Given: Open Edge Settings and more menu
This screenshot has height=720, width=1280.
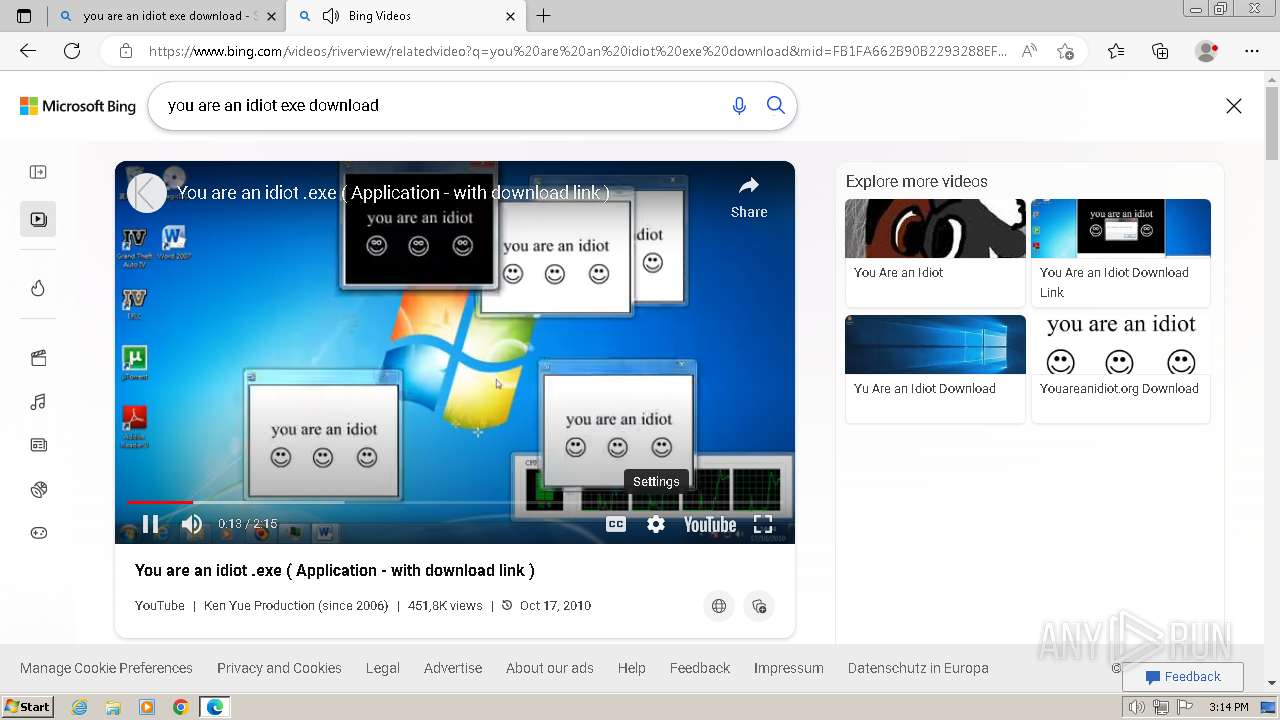Looking at the screenshot, I should coord(1252,51).
